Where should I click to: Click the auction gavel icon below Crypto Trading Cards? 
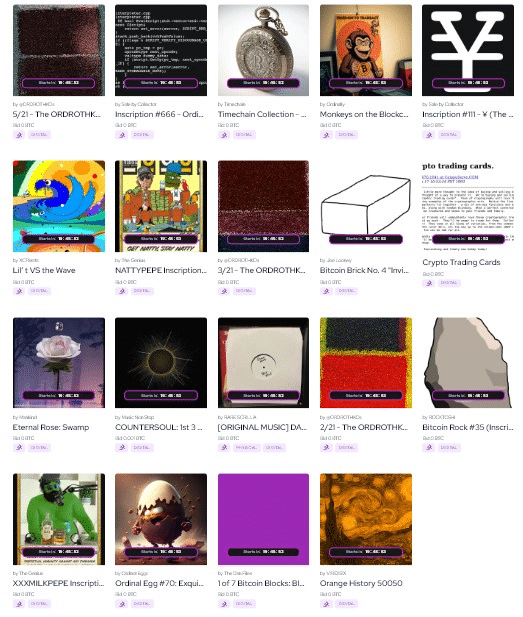coord(429,283)
